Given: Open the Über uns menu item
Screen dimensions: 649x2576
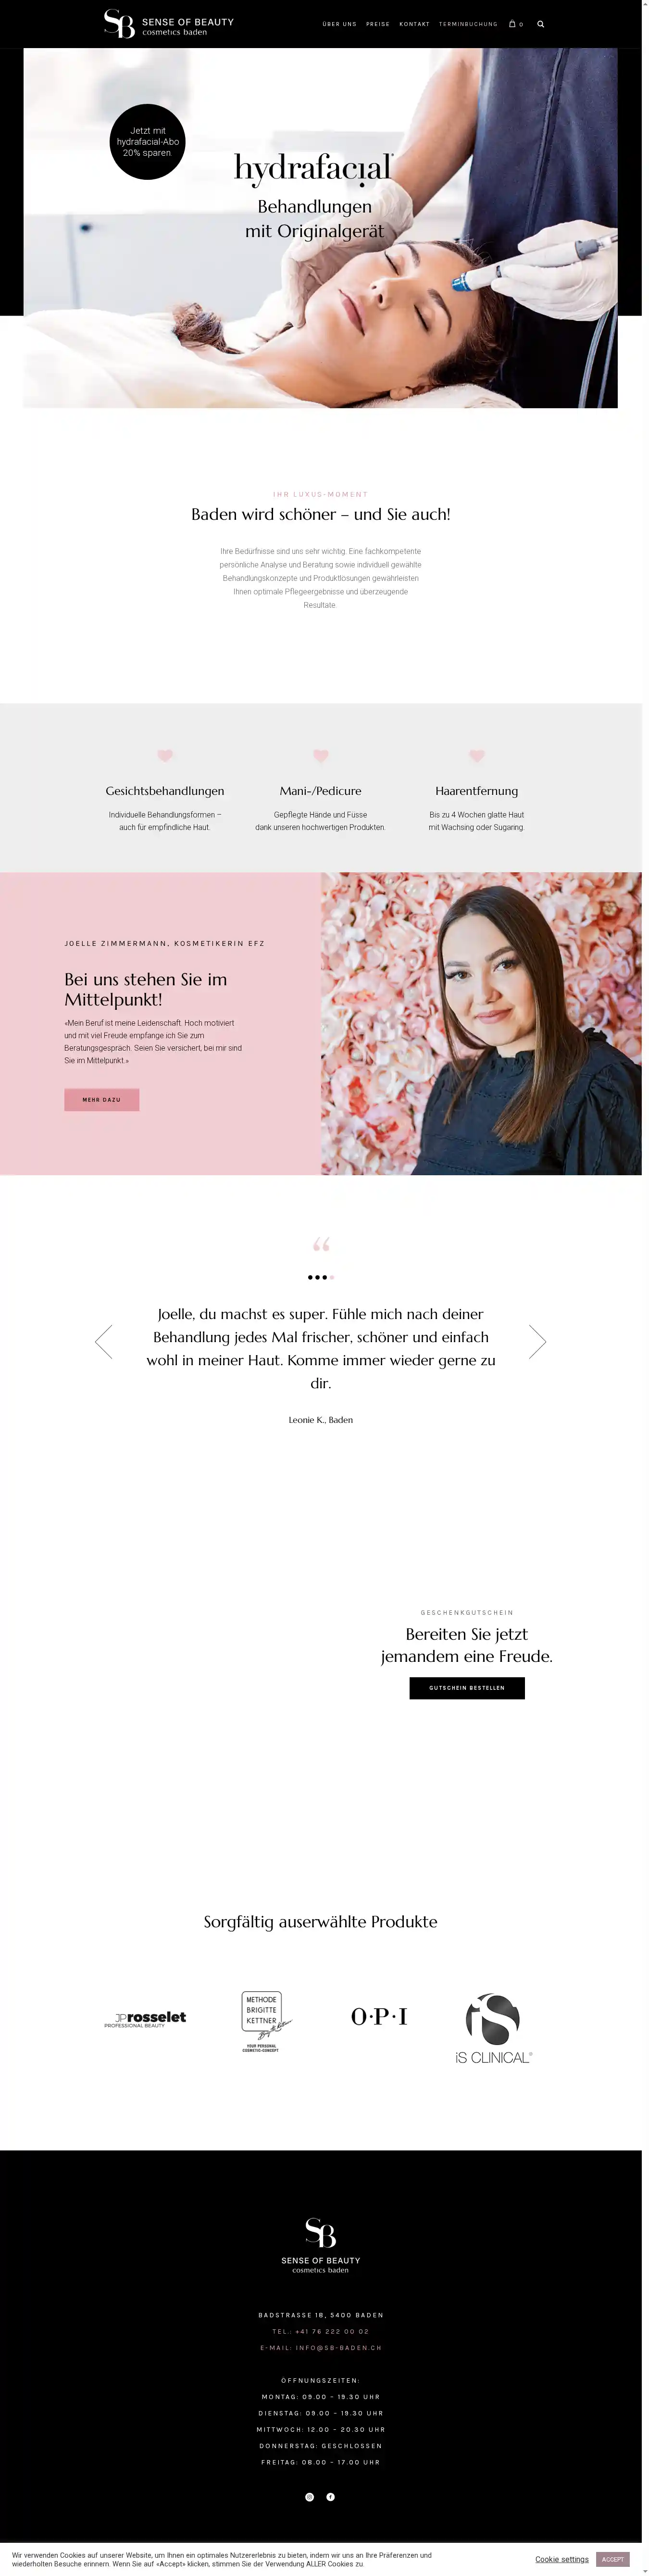Looking at the screenshot, I should [x=339, y=24].
